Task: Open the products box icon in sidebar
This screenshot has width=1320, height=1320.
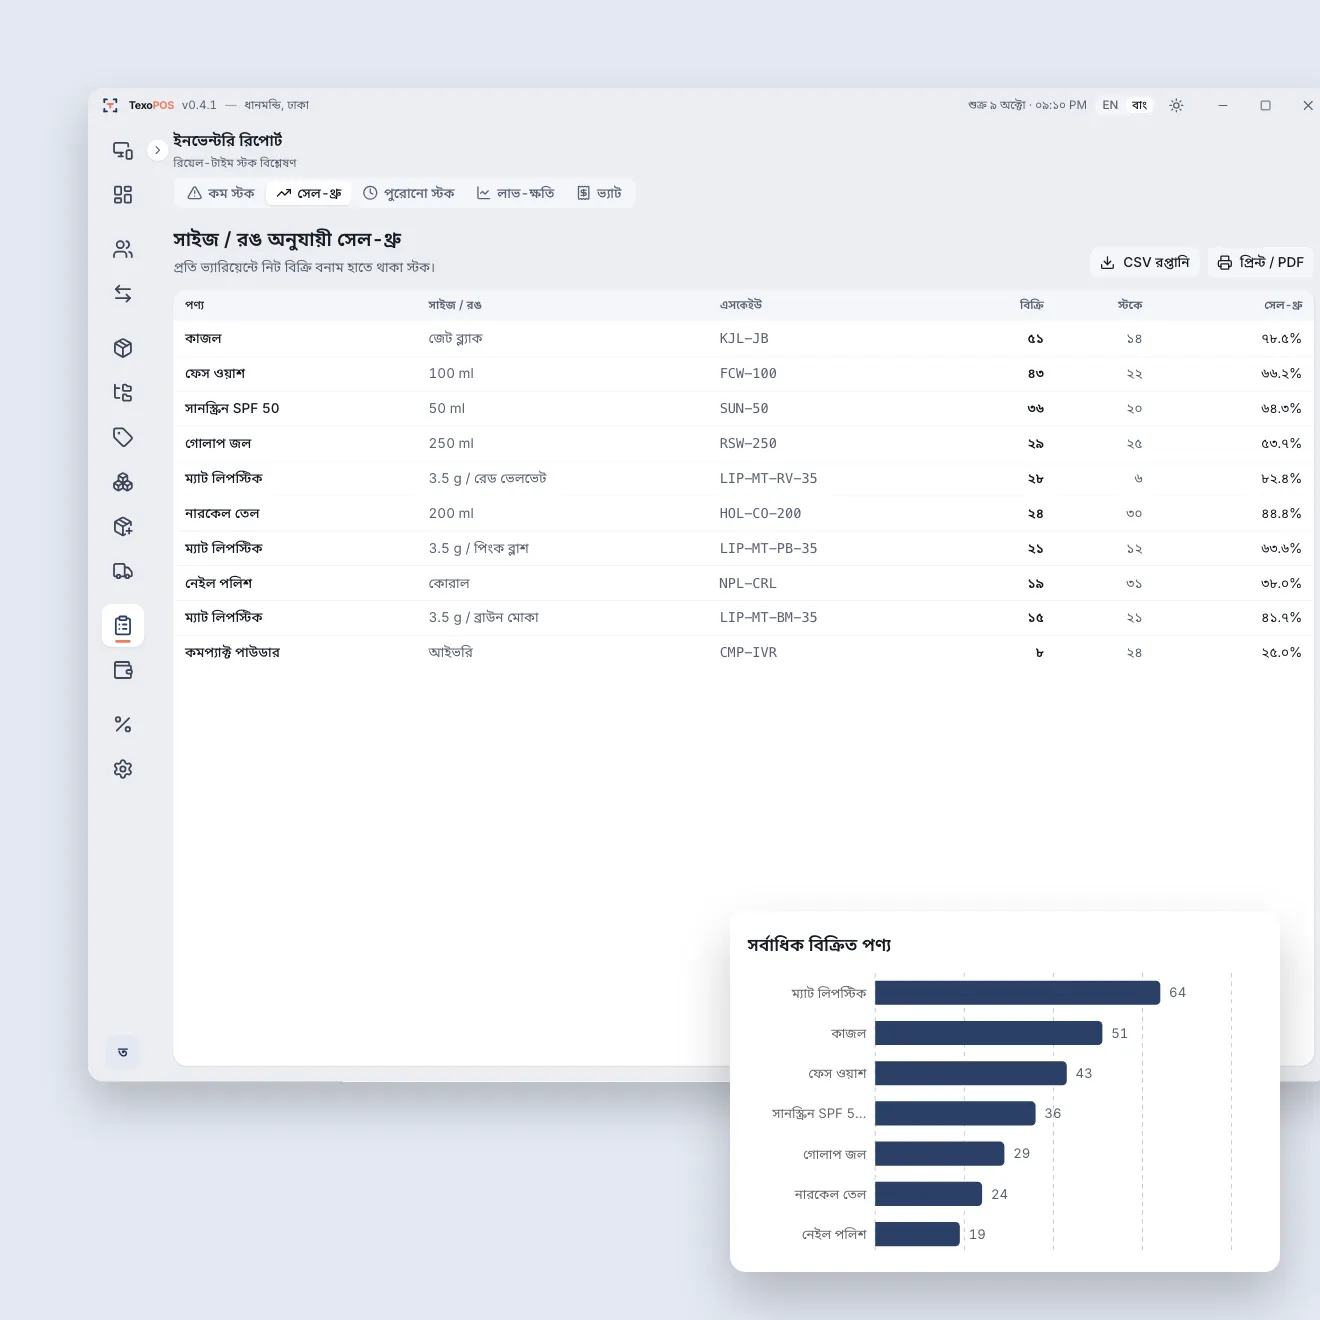Action: point(123,348)
